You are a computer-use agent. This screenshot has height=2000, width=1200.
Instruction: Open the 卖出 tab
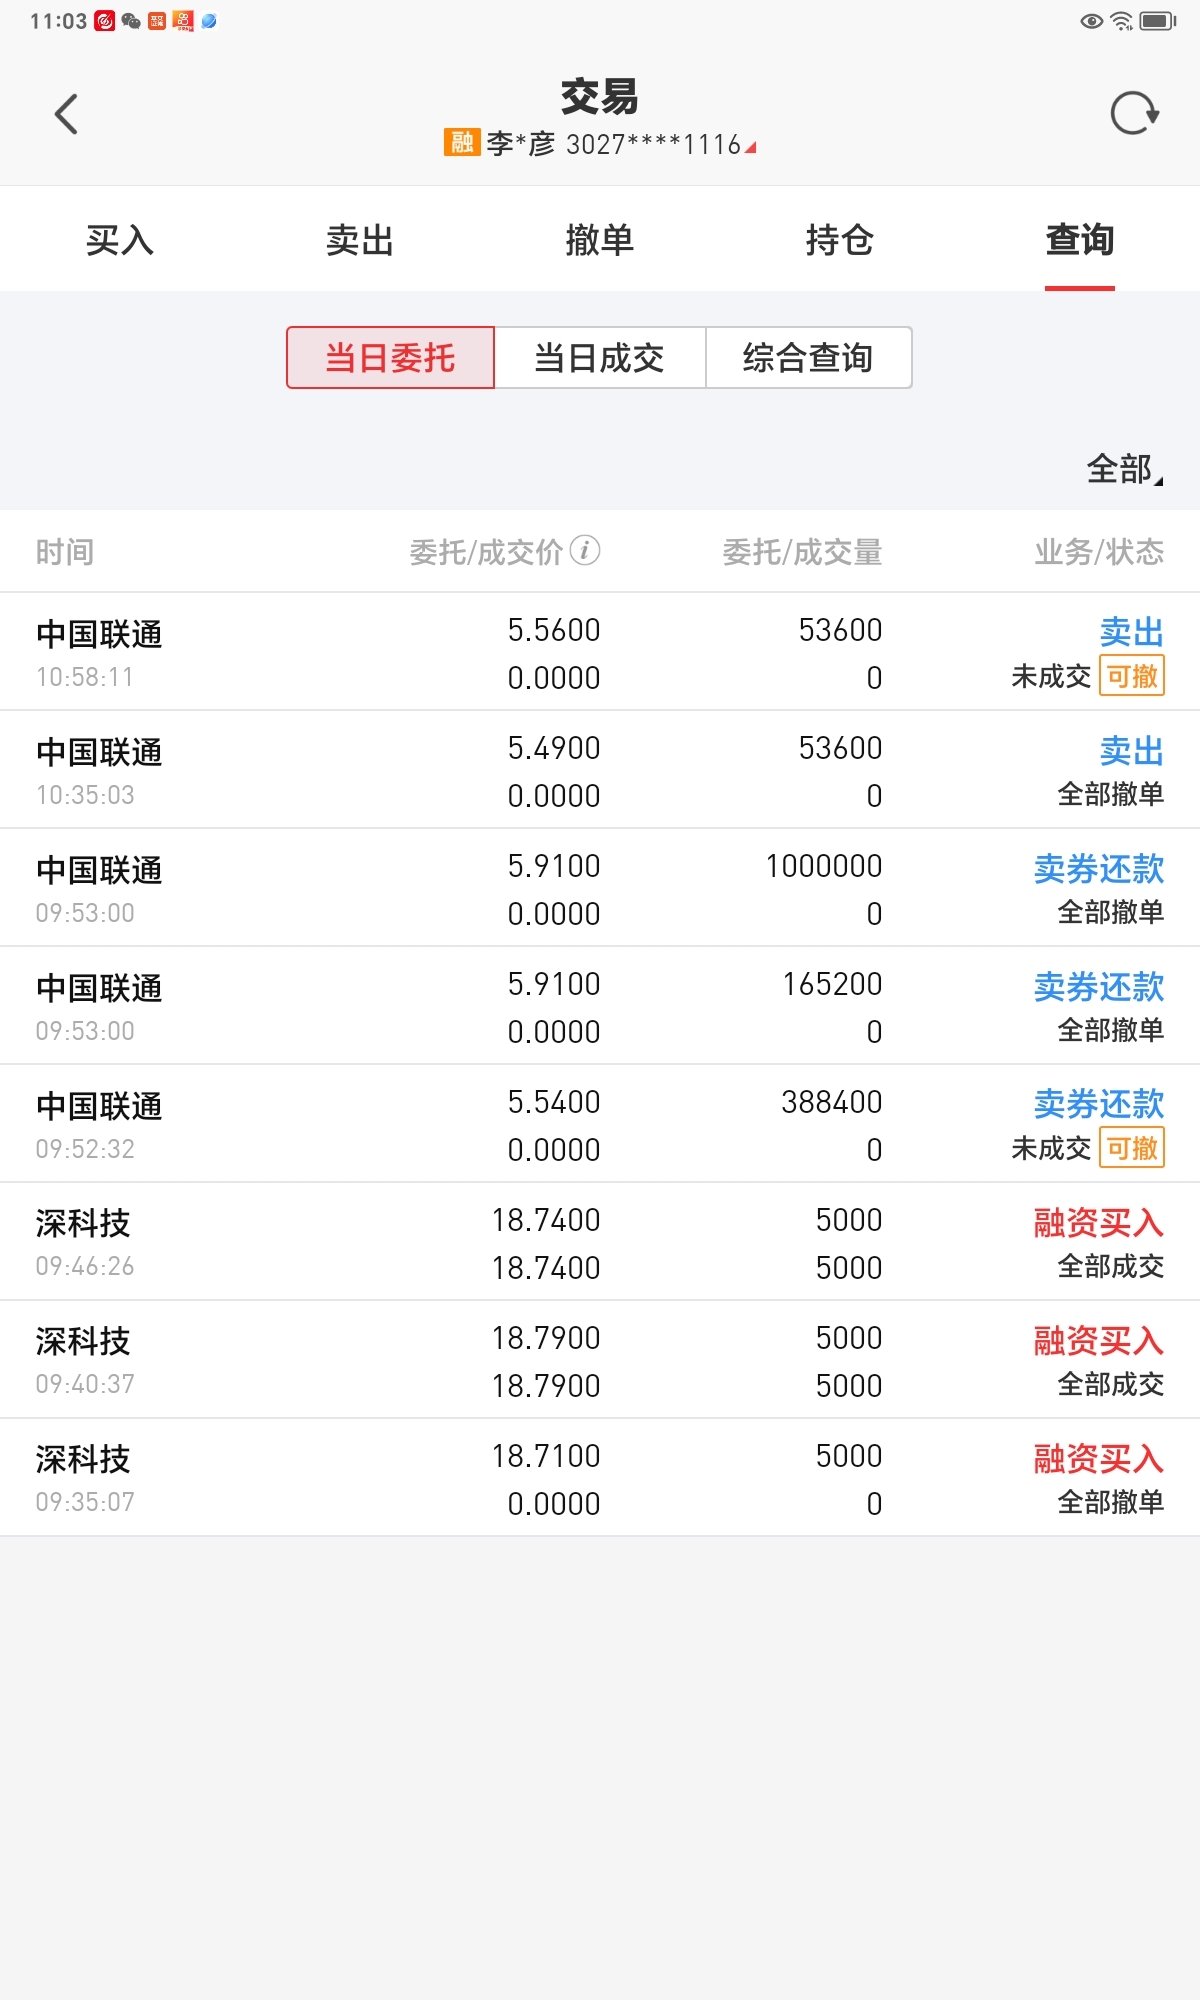[x=360, y=240]
